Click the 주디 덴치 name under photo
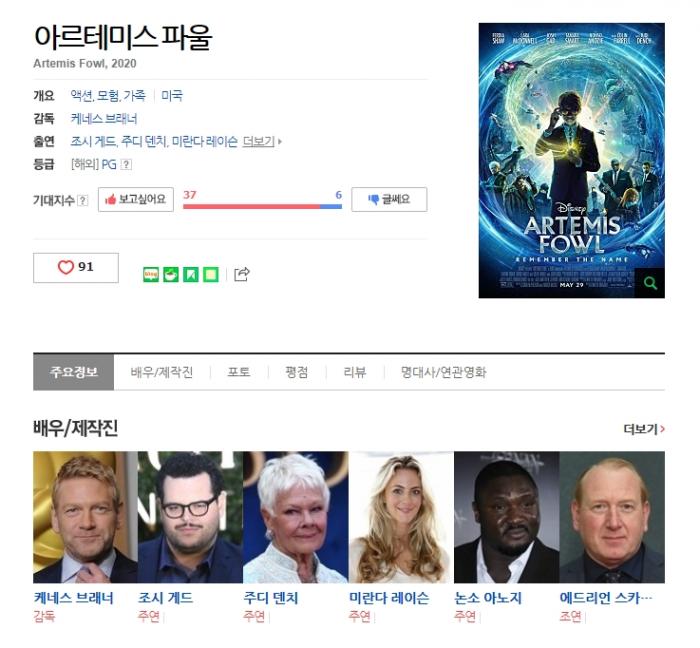This screenshot has width=700, height=648. (x=271, y=598)
